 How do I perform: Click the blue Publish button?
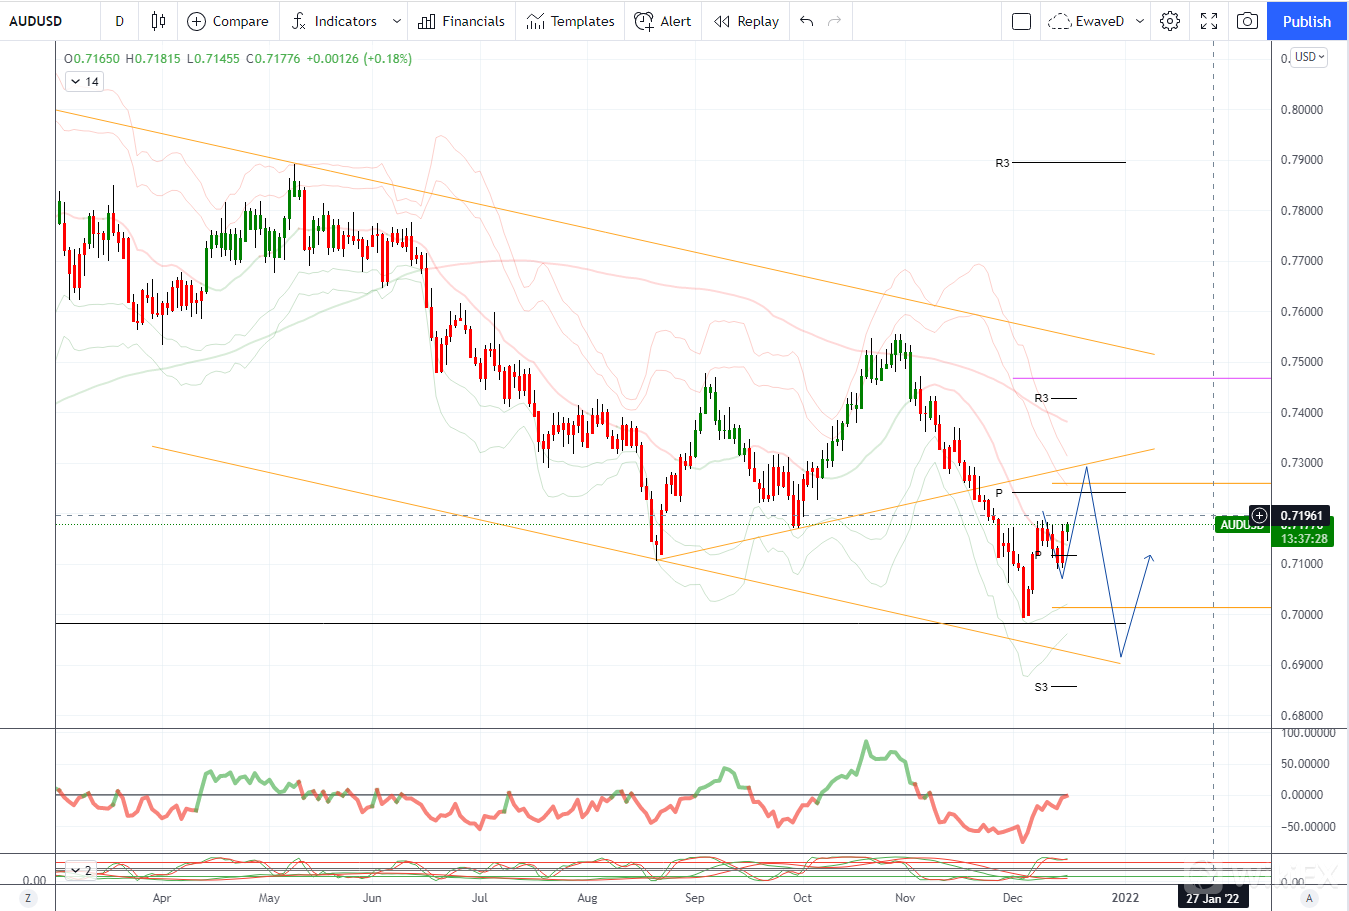tap(1306, 21)
